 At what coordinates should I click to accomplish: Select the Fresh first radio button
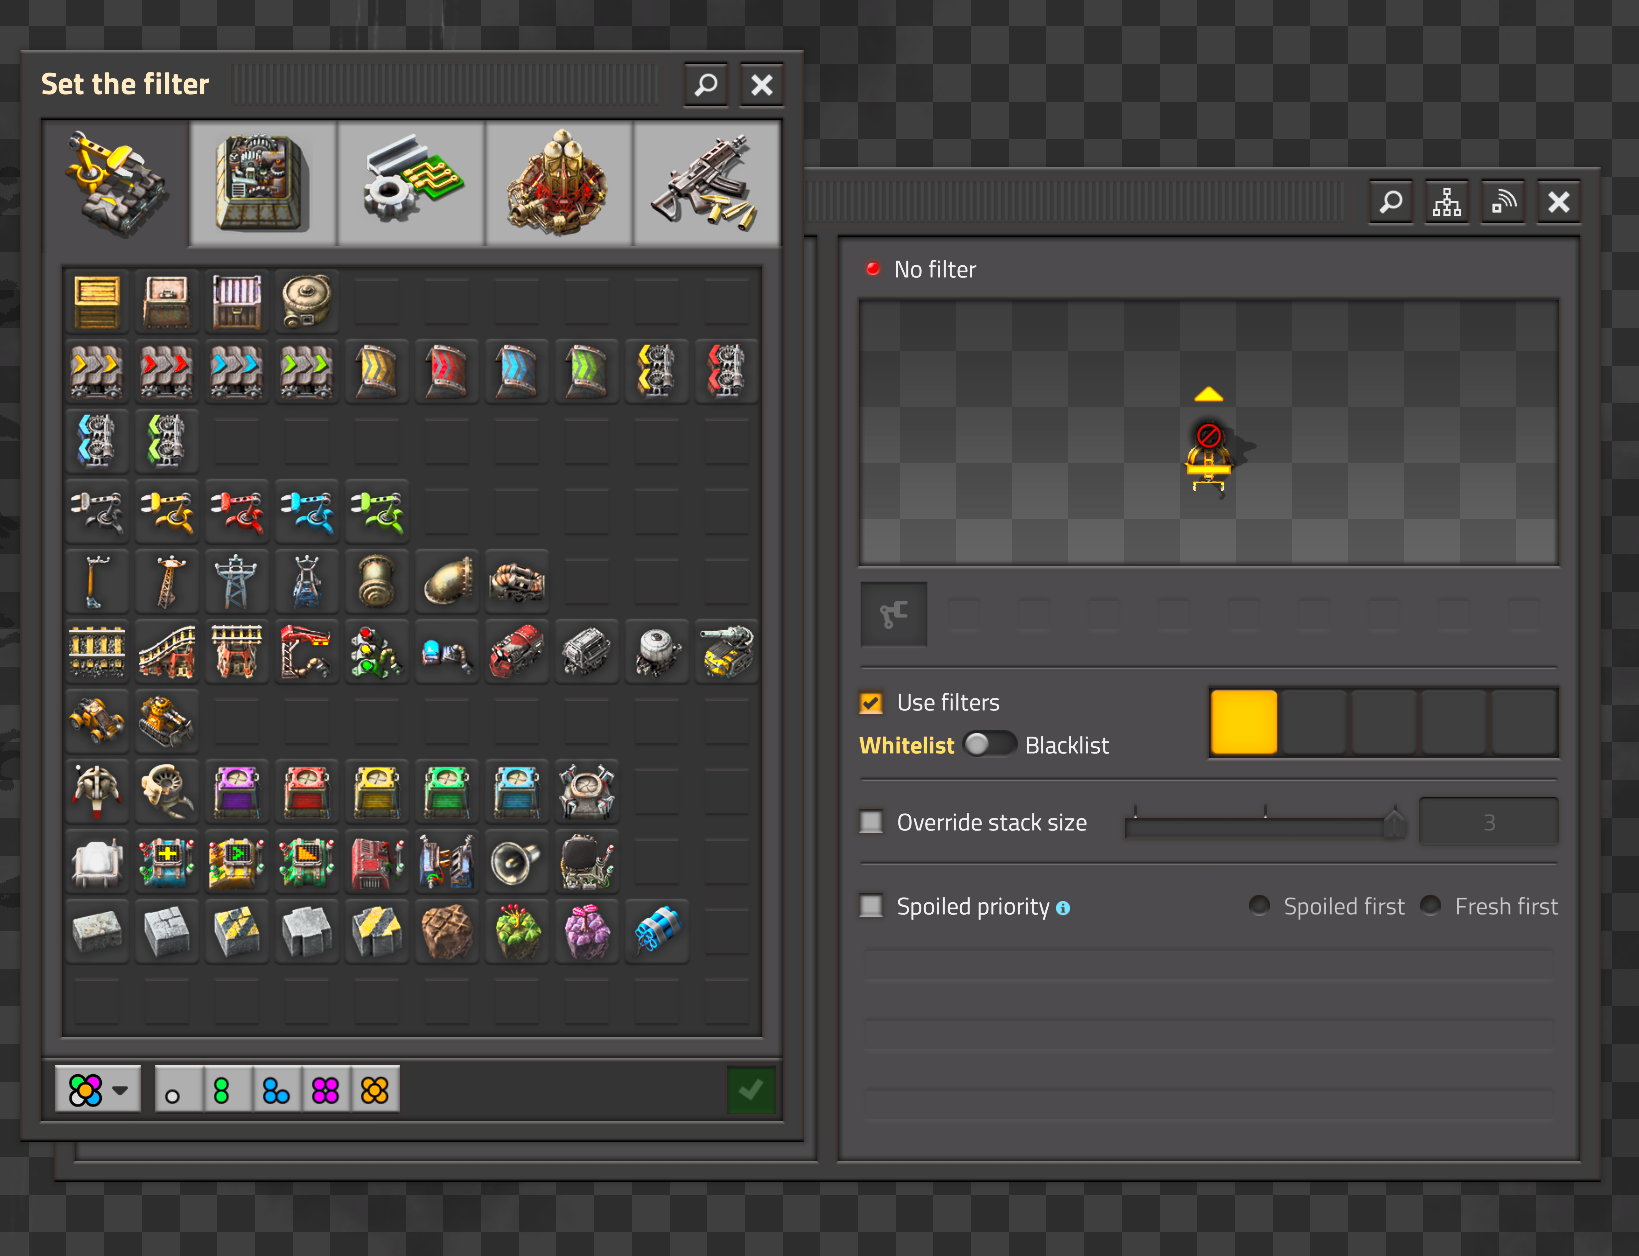[1431, 906]
